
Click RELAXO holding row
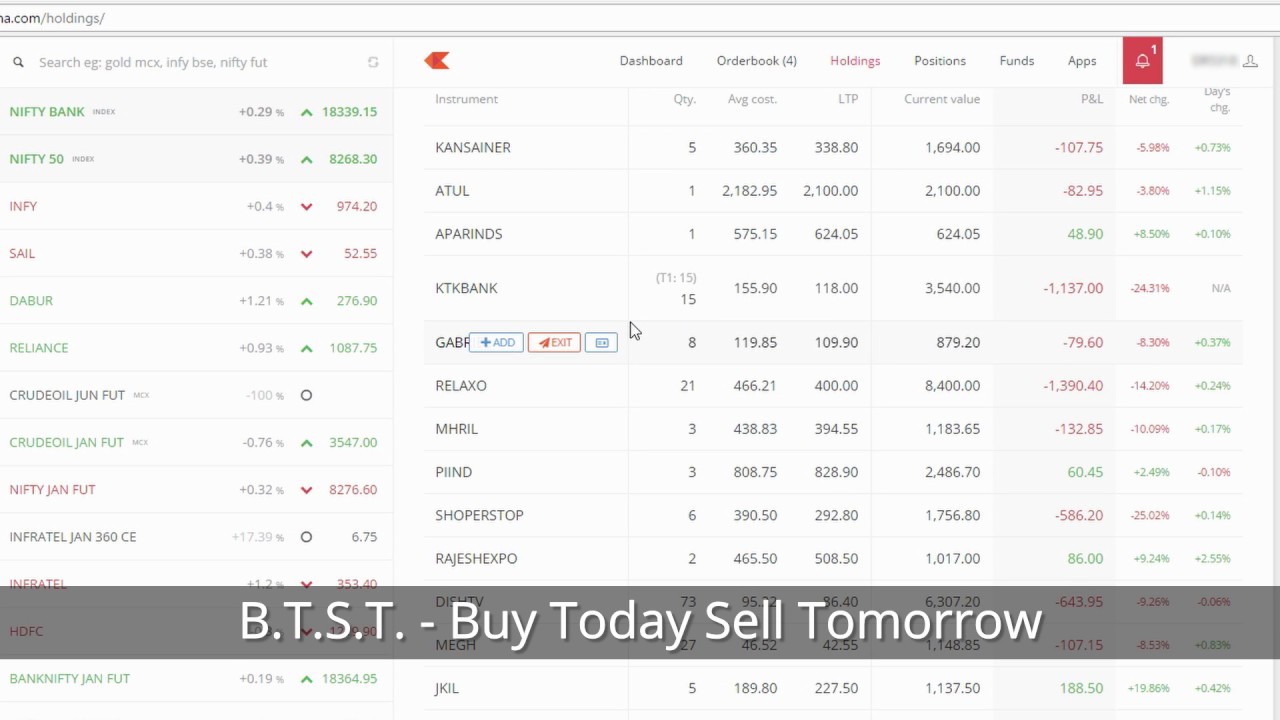click(x=832, y=385)
